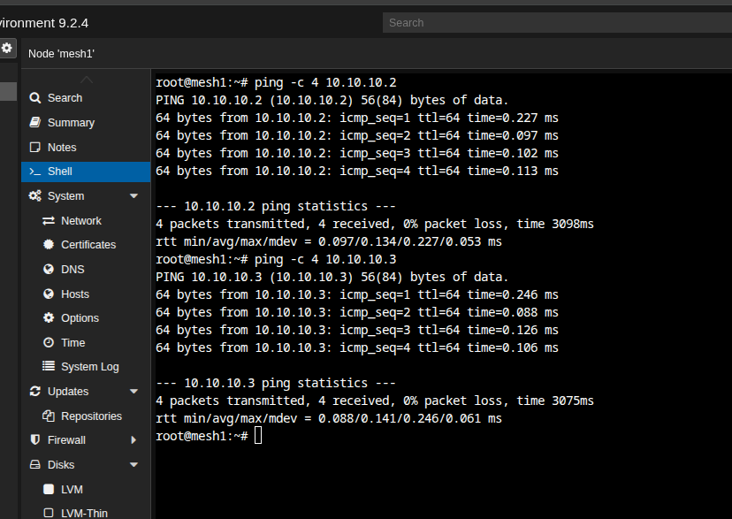Click the refresh icon next to Updates
The width and height of the screenshot is (732, 519).
35,391
